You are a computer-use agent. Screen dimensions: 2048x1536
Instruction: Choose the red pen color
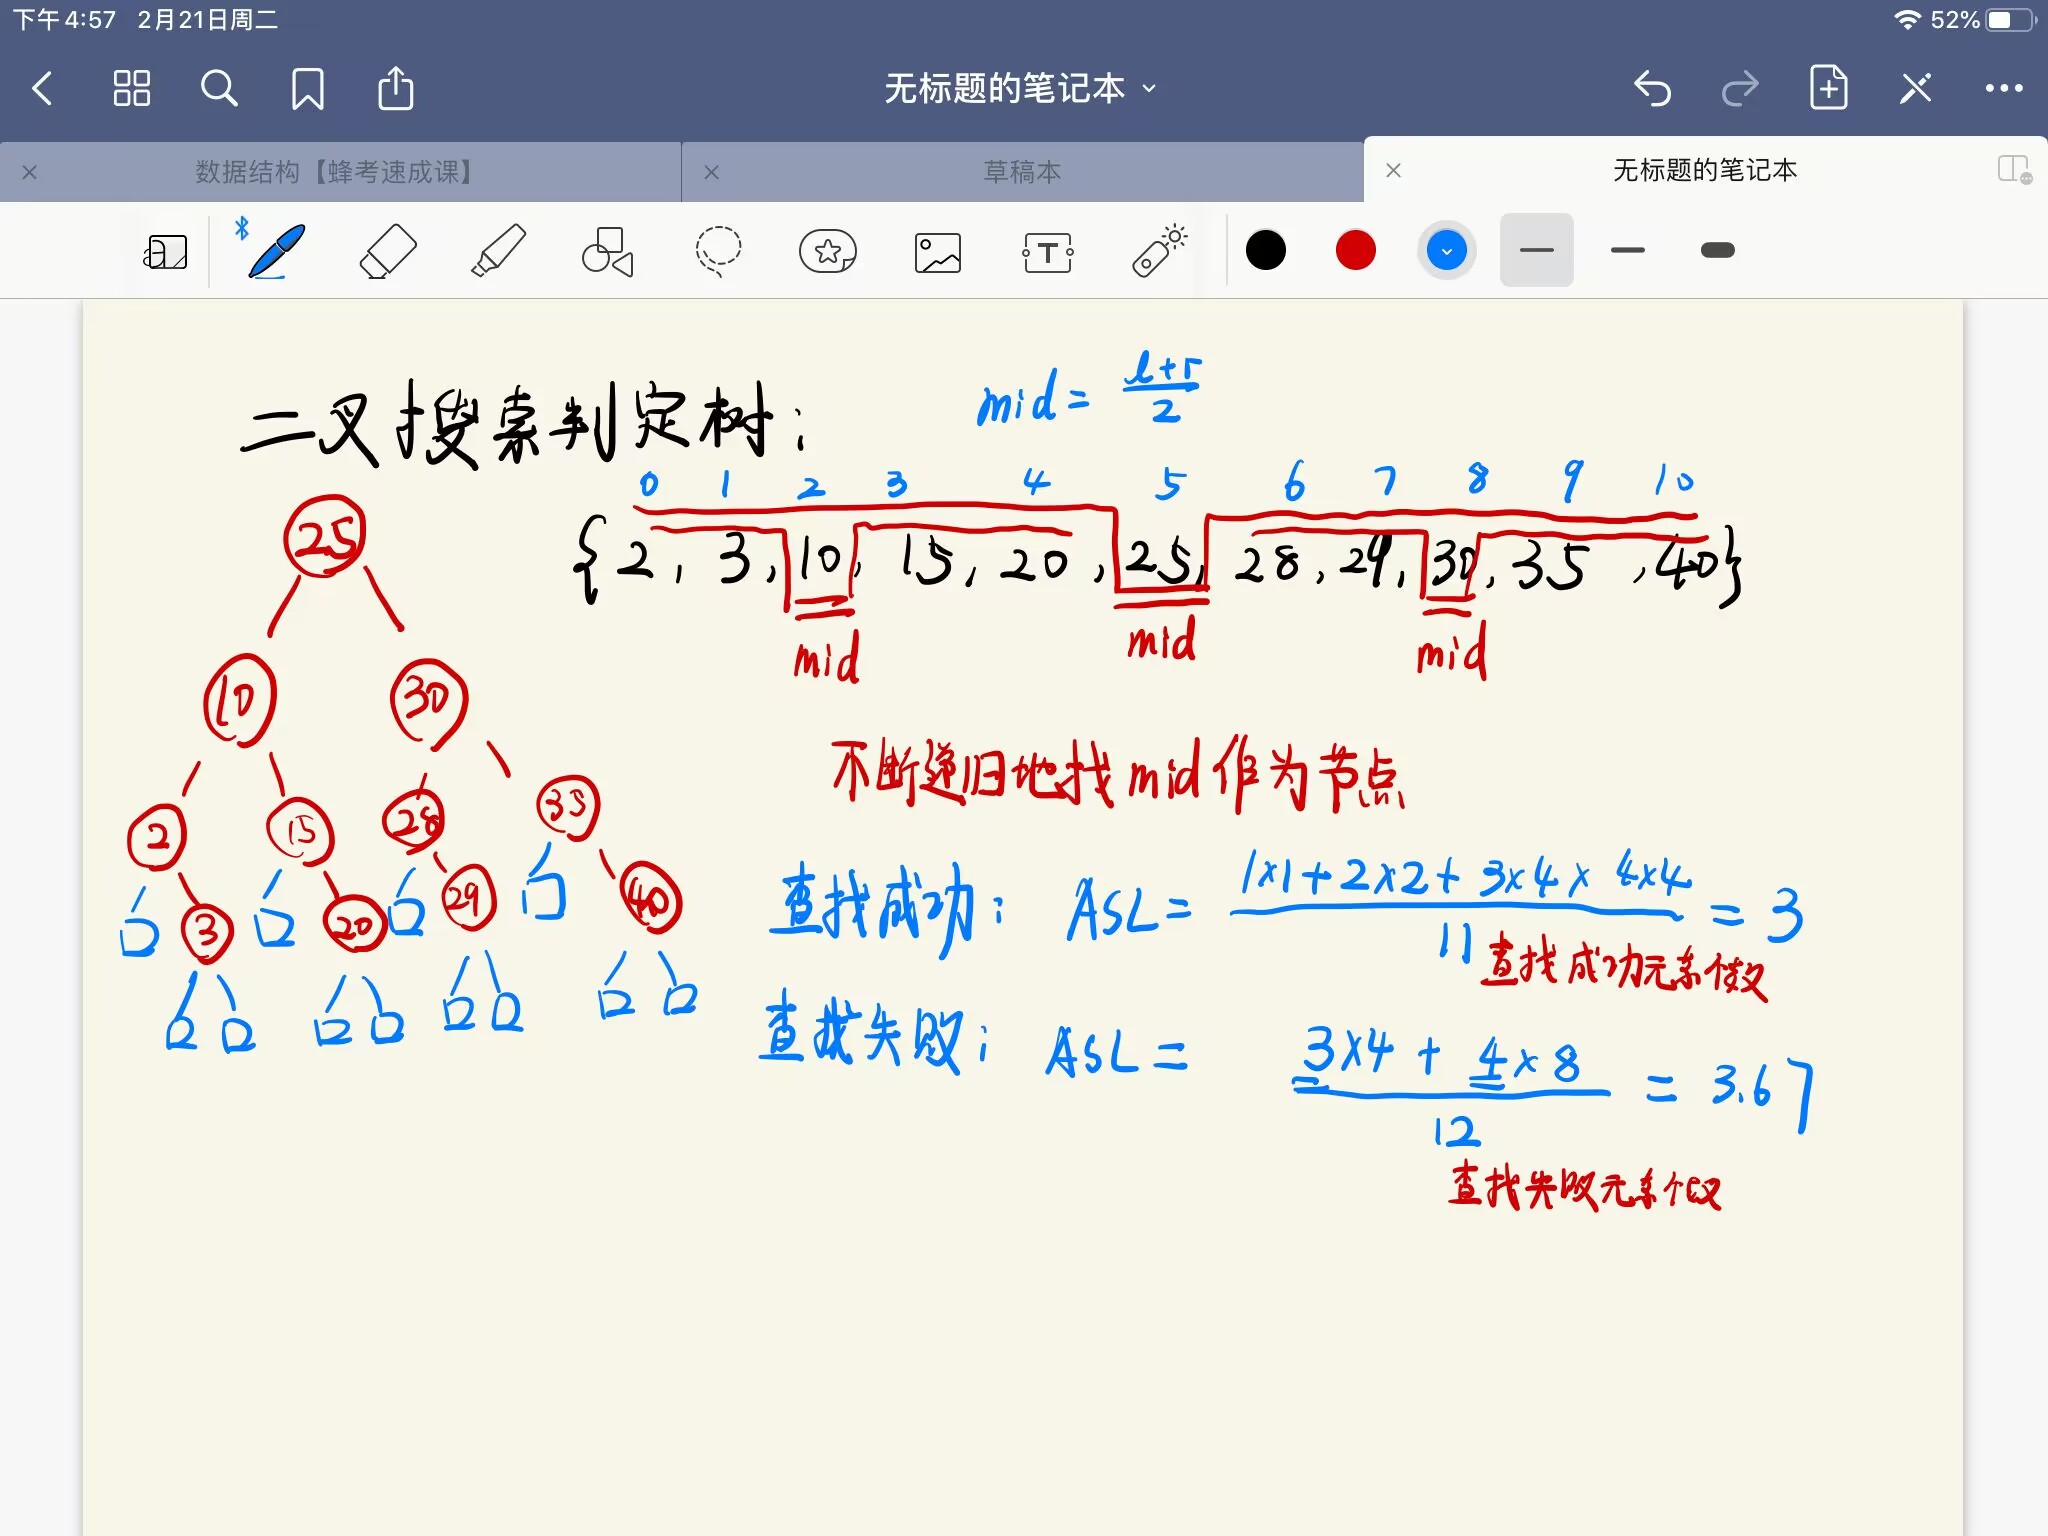[x=1356, y=250]
